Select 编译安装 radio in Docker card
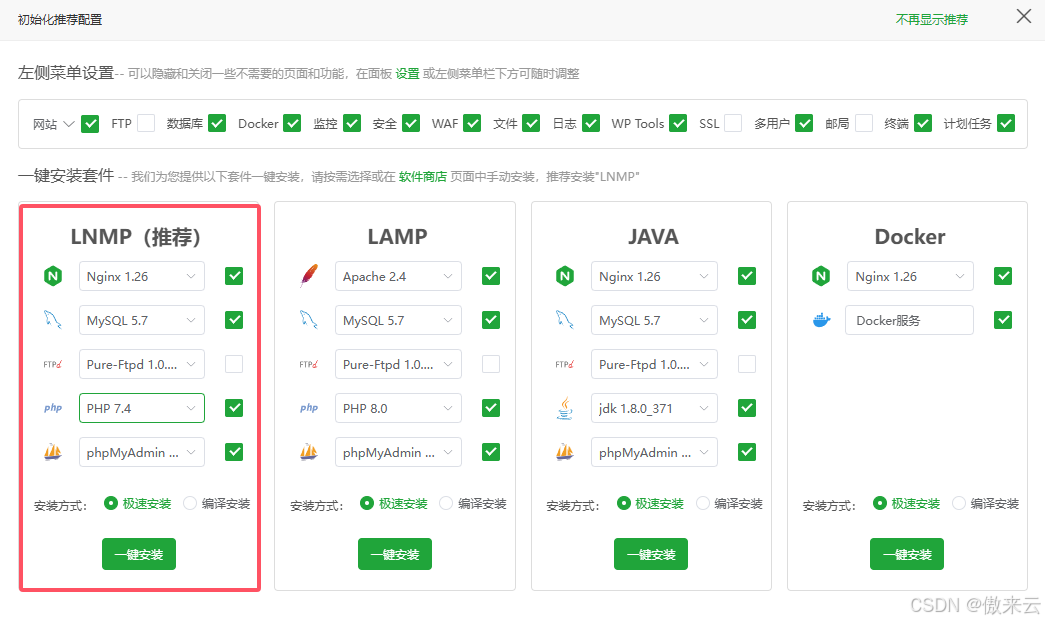This screenshot has width=1045, height=623. tap(959, 503)
